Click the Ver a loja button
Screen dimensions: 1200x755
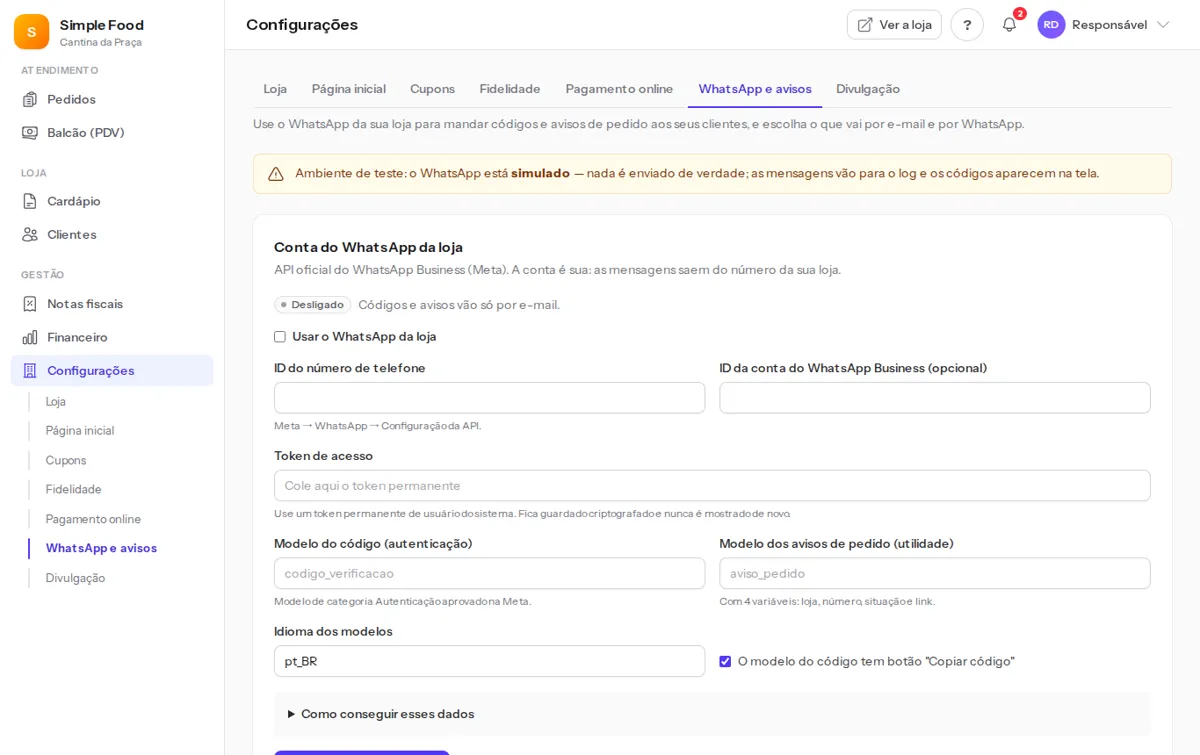pyautogui.click(x=894, y=25)
